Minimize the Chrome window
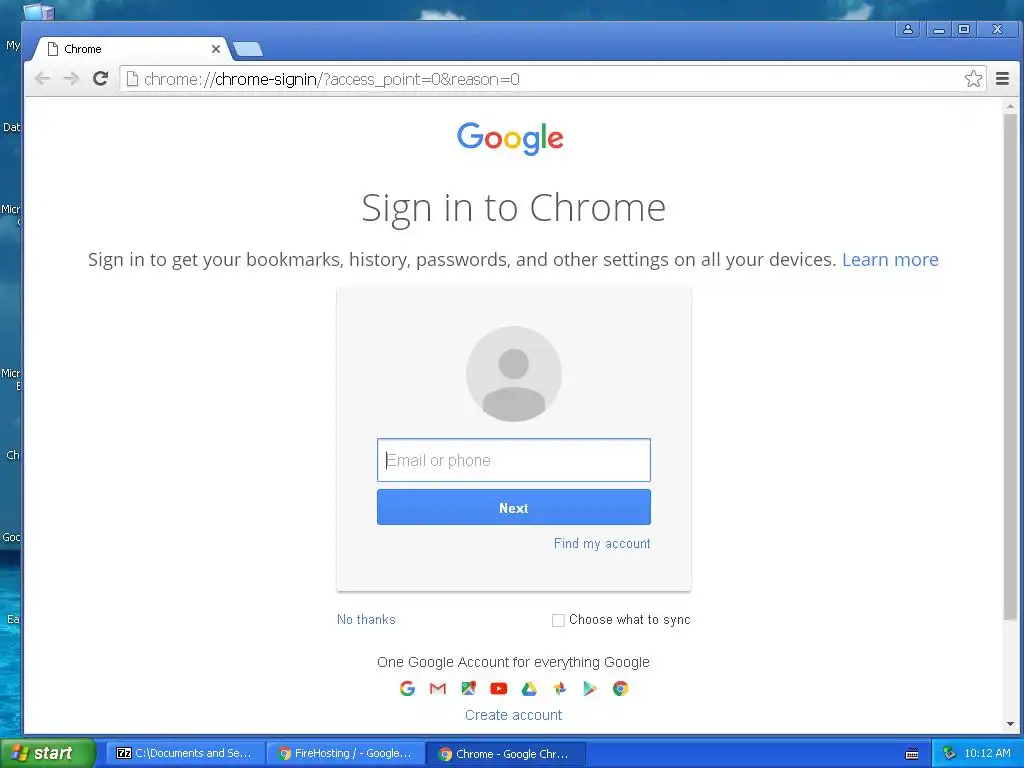The height and width of the screenshot is (768, 1024). pyautogui.click(x=938, y=29)
